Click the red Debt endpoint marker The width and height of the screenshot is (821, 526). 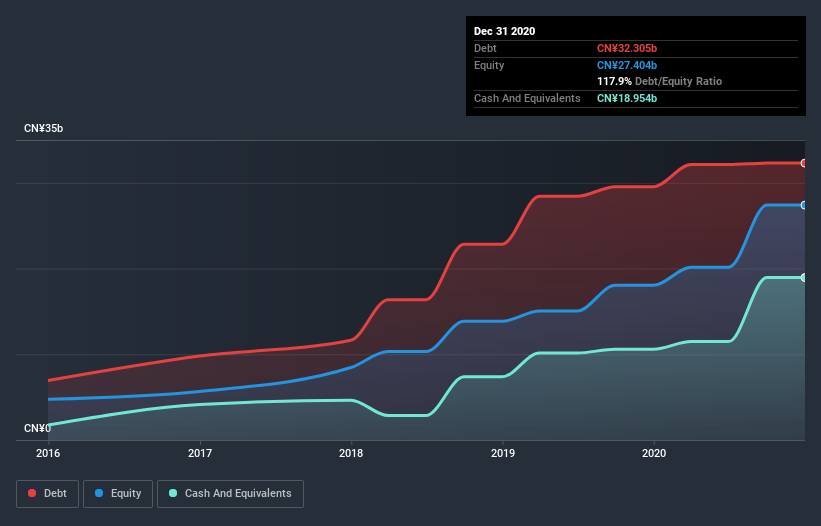coord(804,163)
